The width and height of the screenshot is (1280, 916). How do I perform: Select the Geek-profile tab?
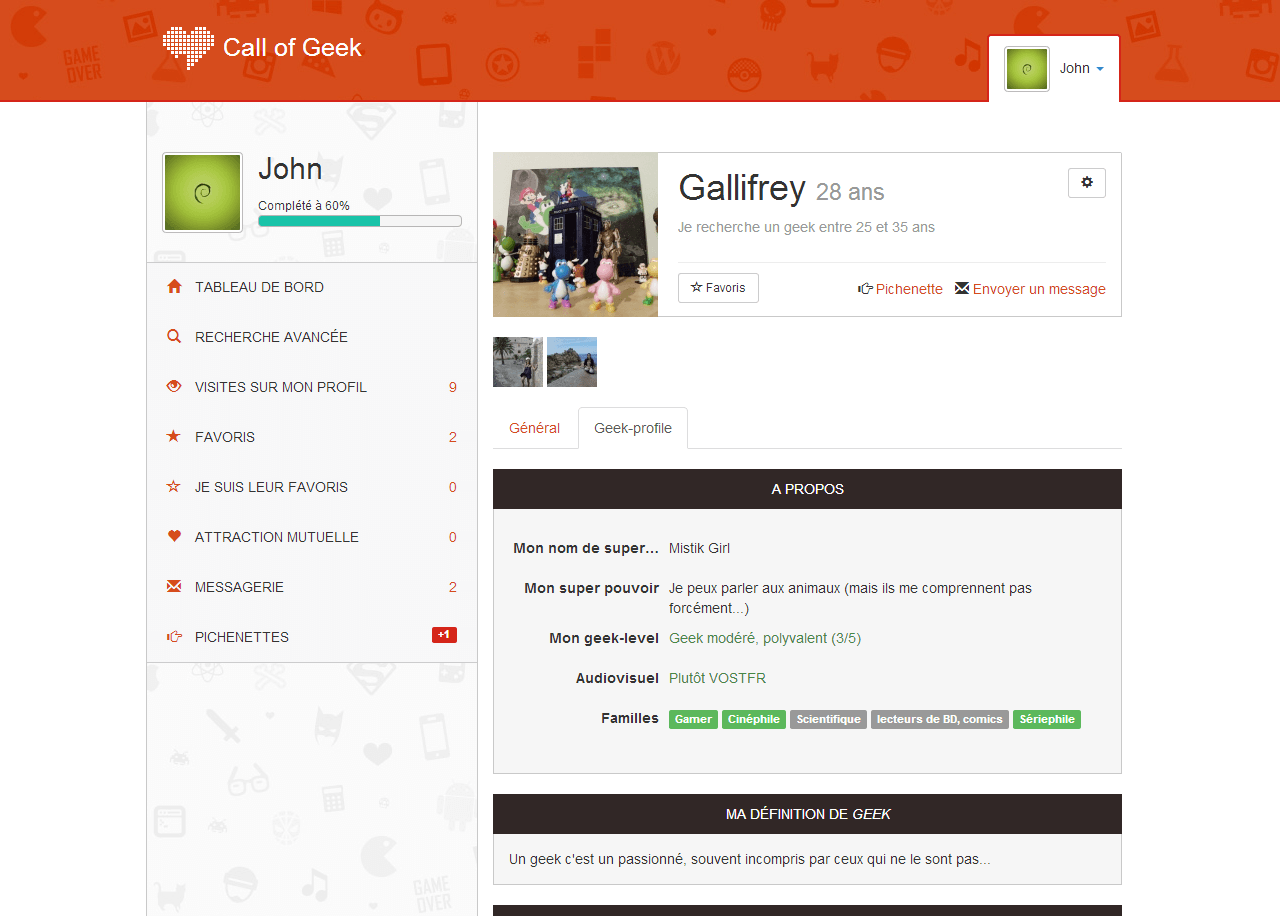click(x=633, y=428)
